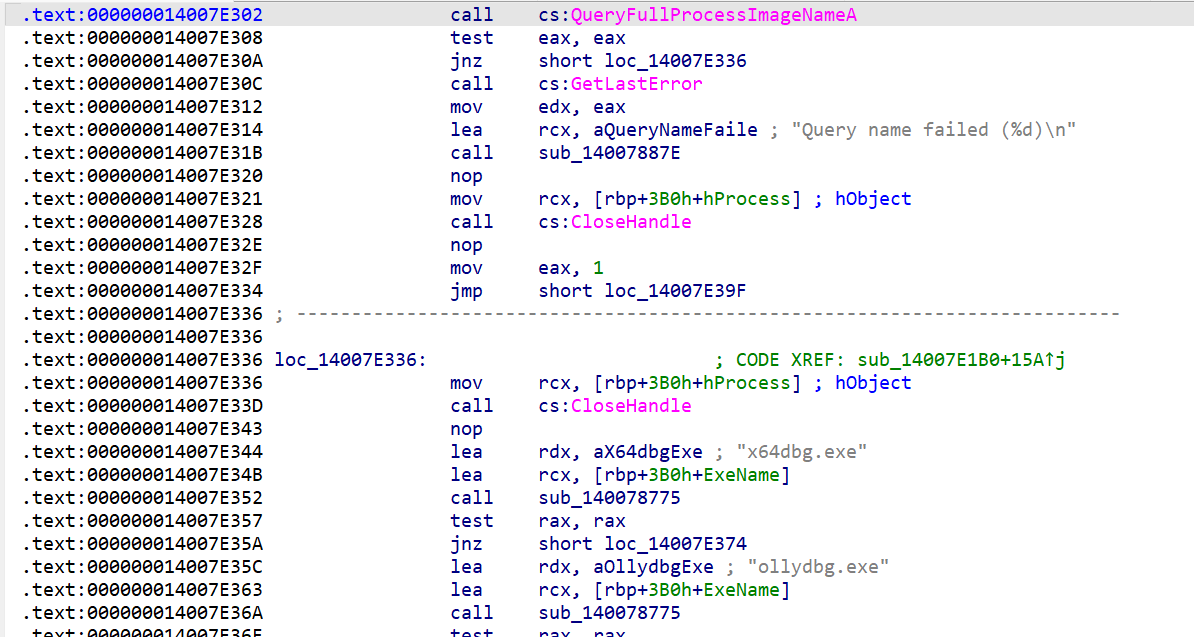
Task: Select the address .text:000000014007E302
Action: (x=143, y=15)
